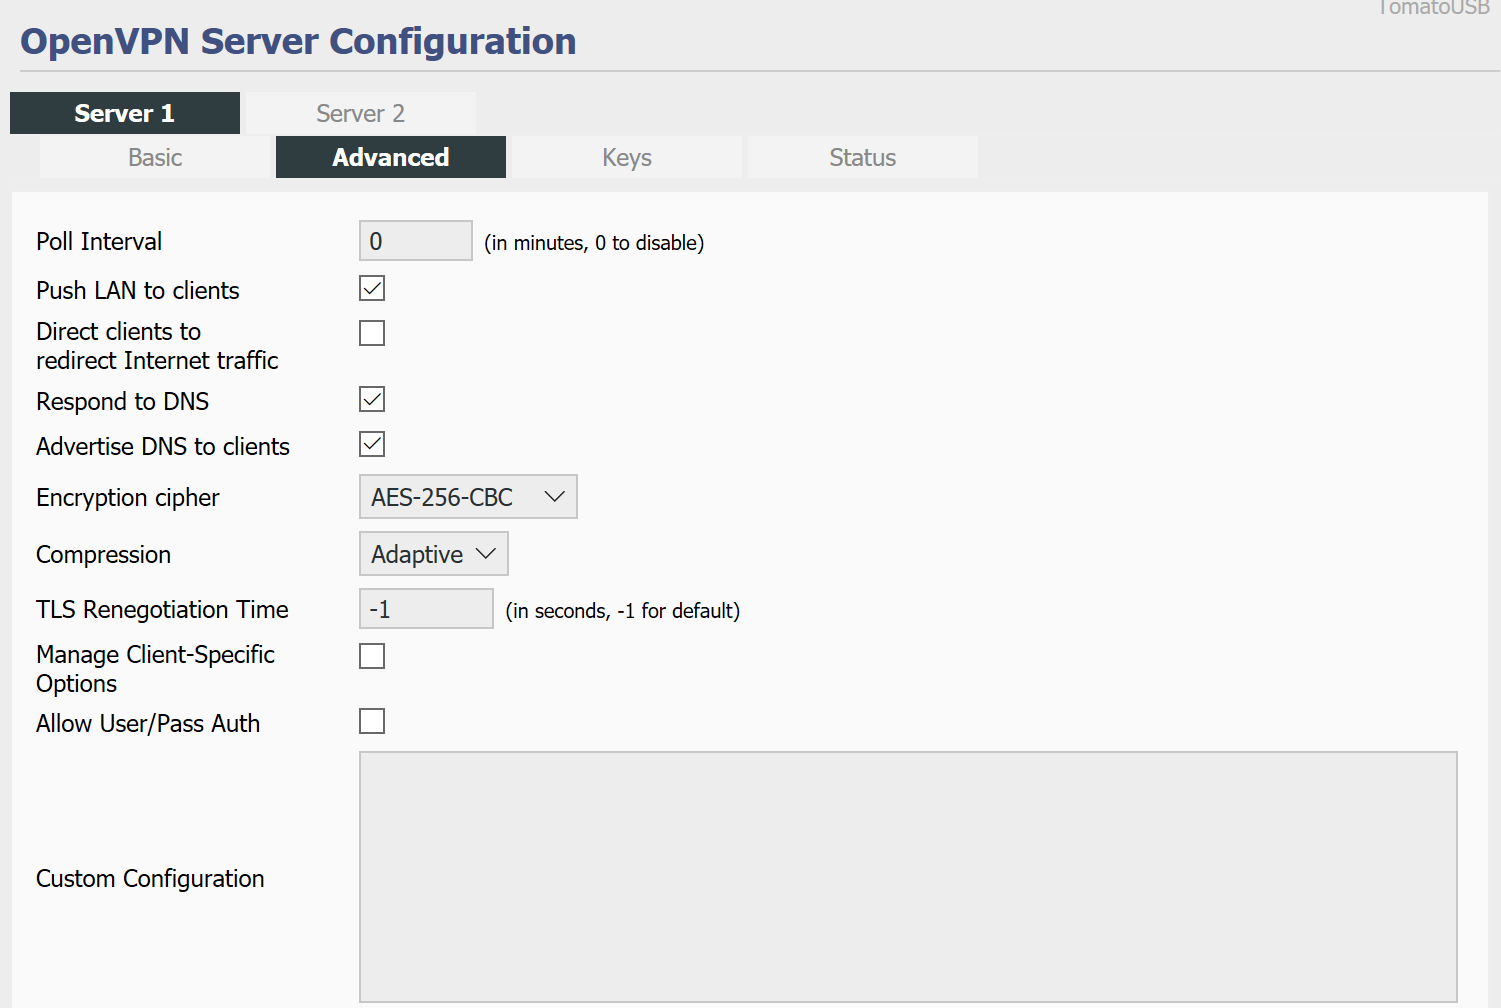Uncheck Respond to DNS
This screenshot has height=1008, width=1501.
[371, 399]
